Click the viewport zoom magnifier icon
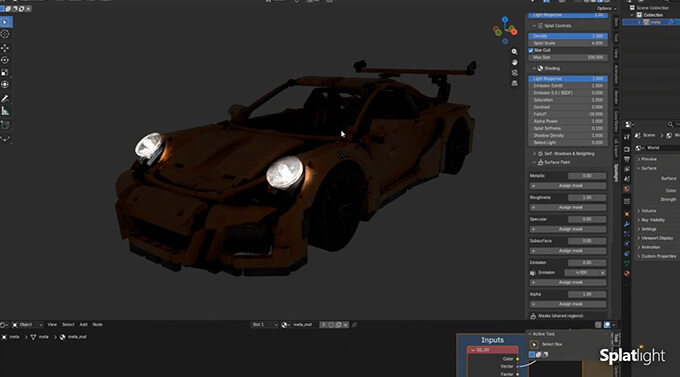Screen dimensions: 680x377 pyautogui.click(x=514, y=52)
